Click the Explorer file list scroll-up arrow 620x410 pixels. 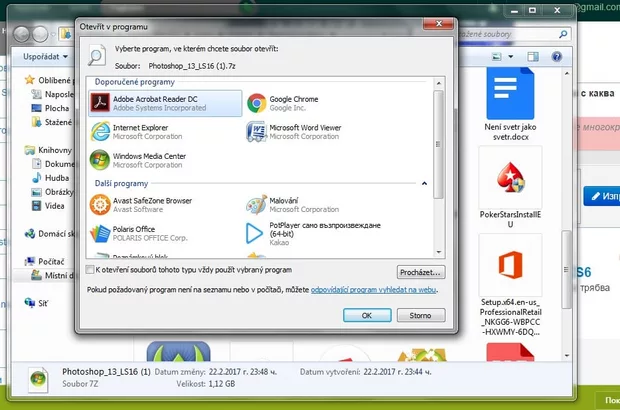[567, 74]
